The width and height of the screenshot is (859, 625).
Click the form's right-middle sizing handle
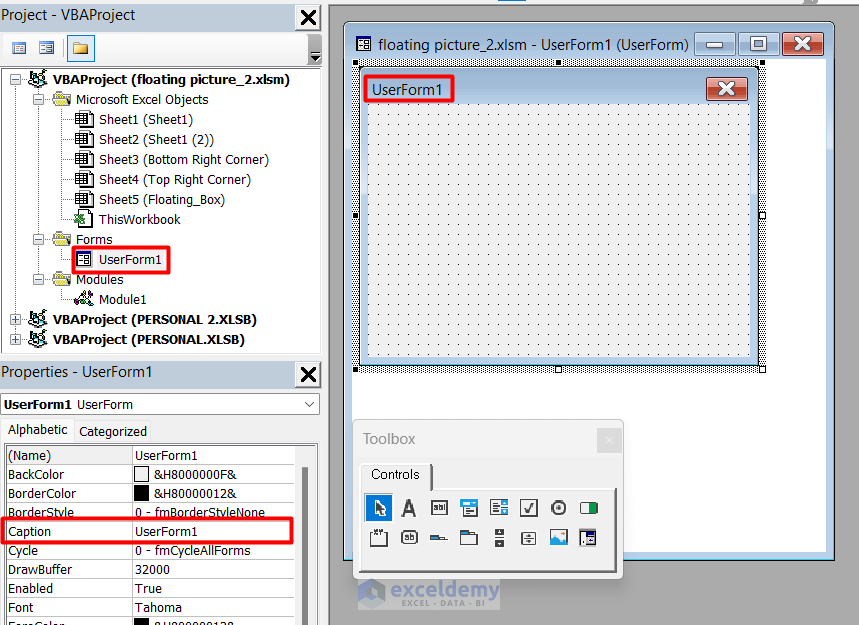coord(763,216)
